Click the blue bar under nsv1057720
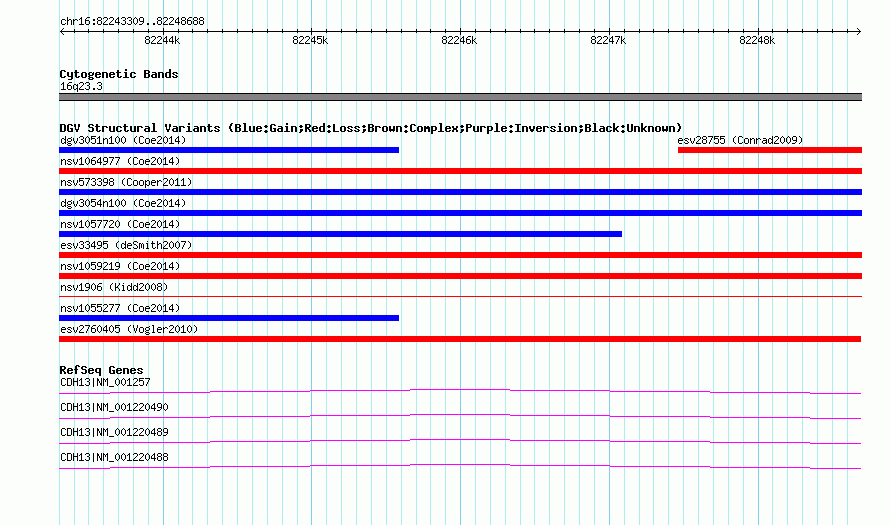 tap(341, 234)
